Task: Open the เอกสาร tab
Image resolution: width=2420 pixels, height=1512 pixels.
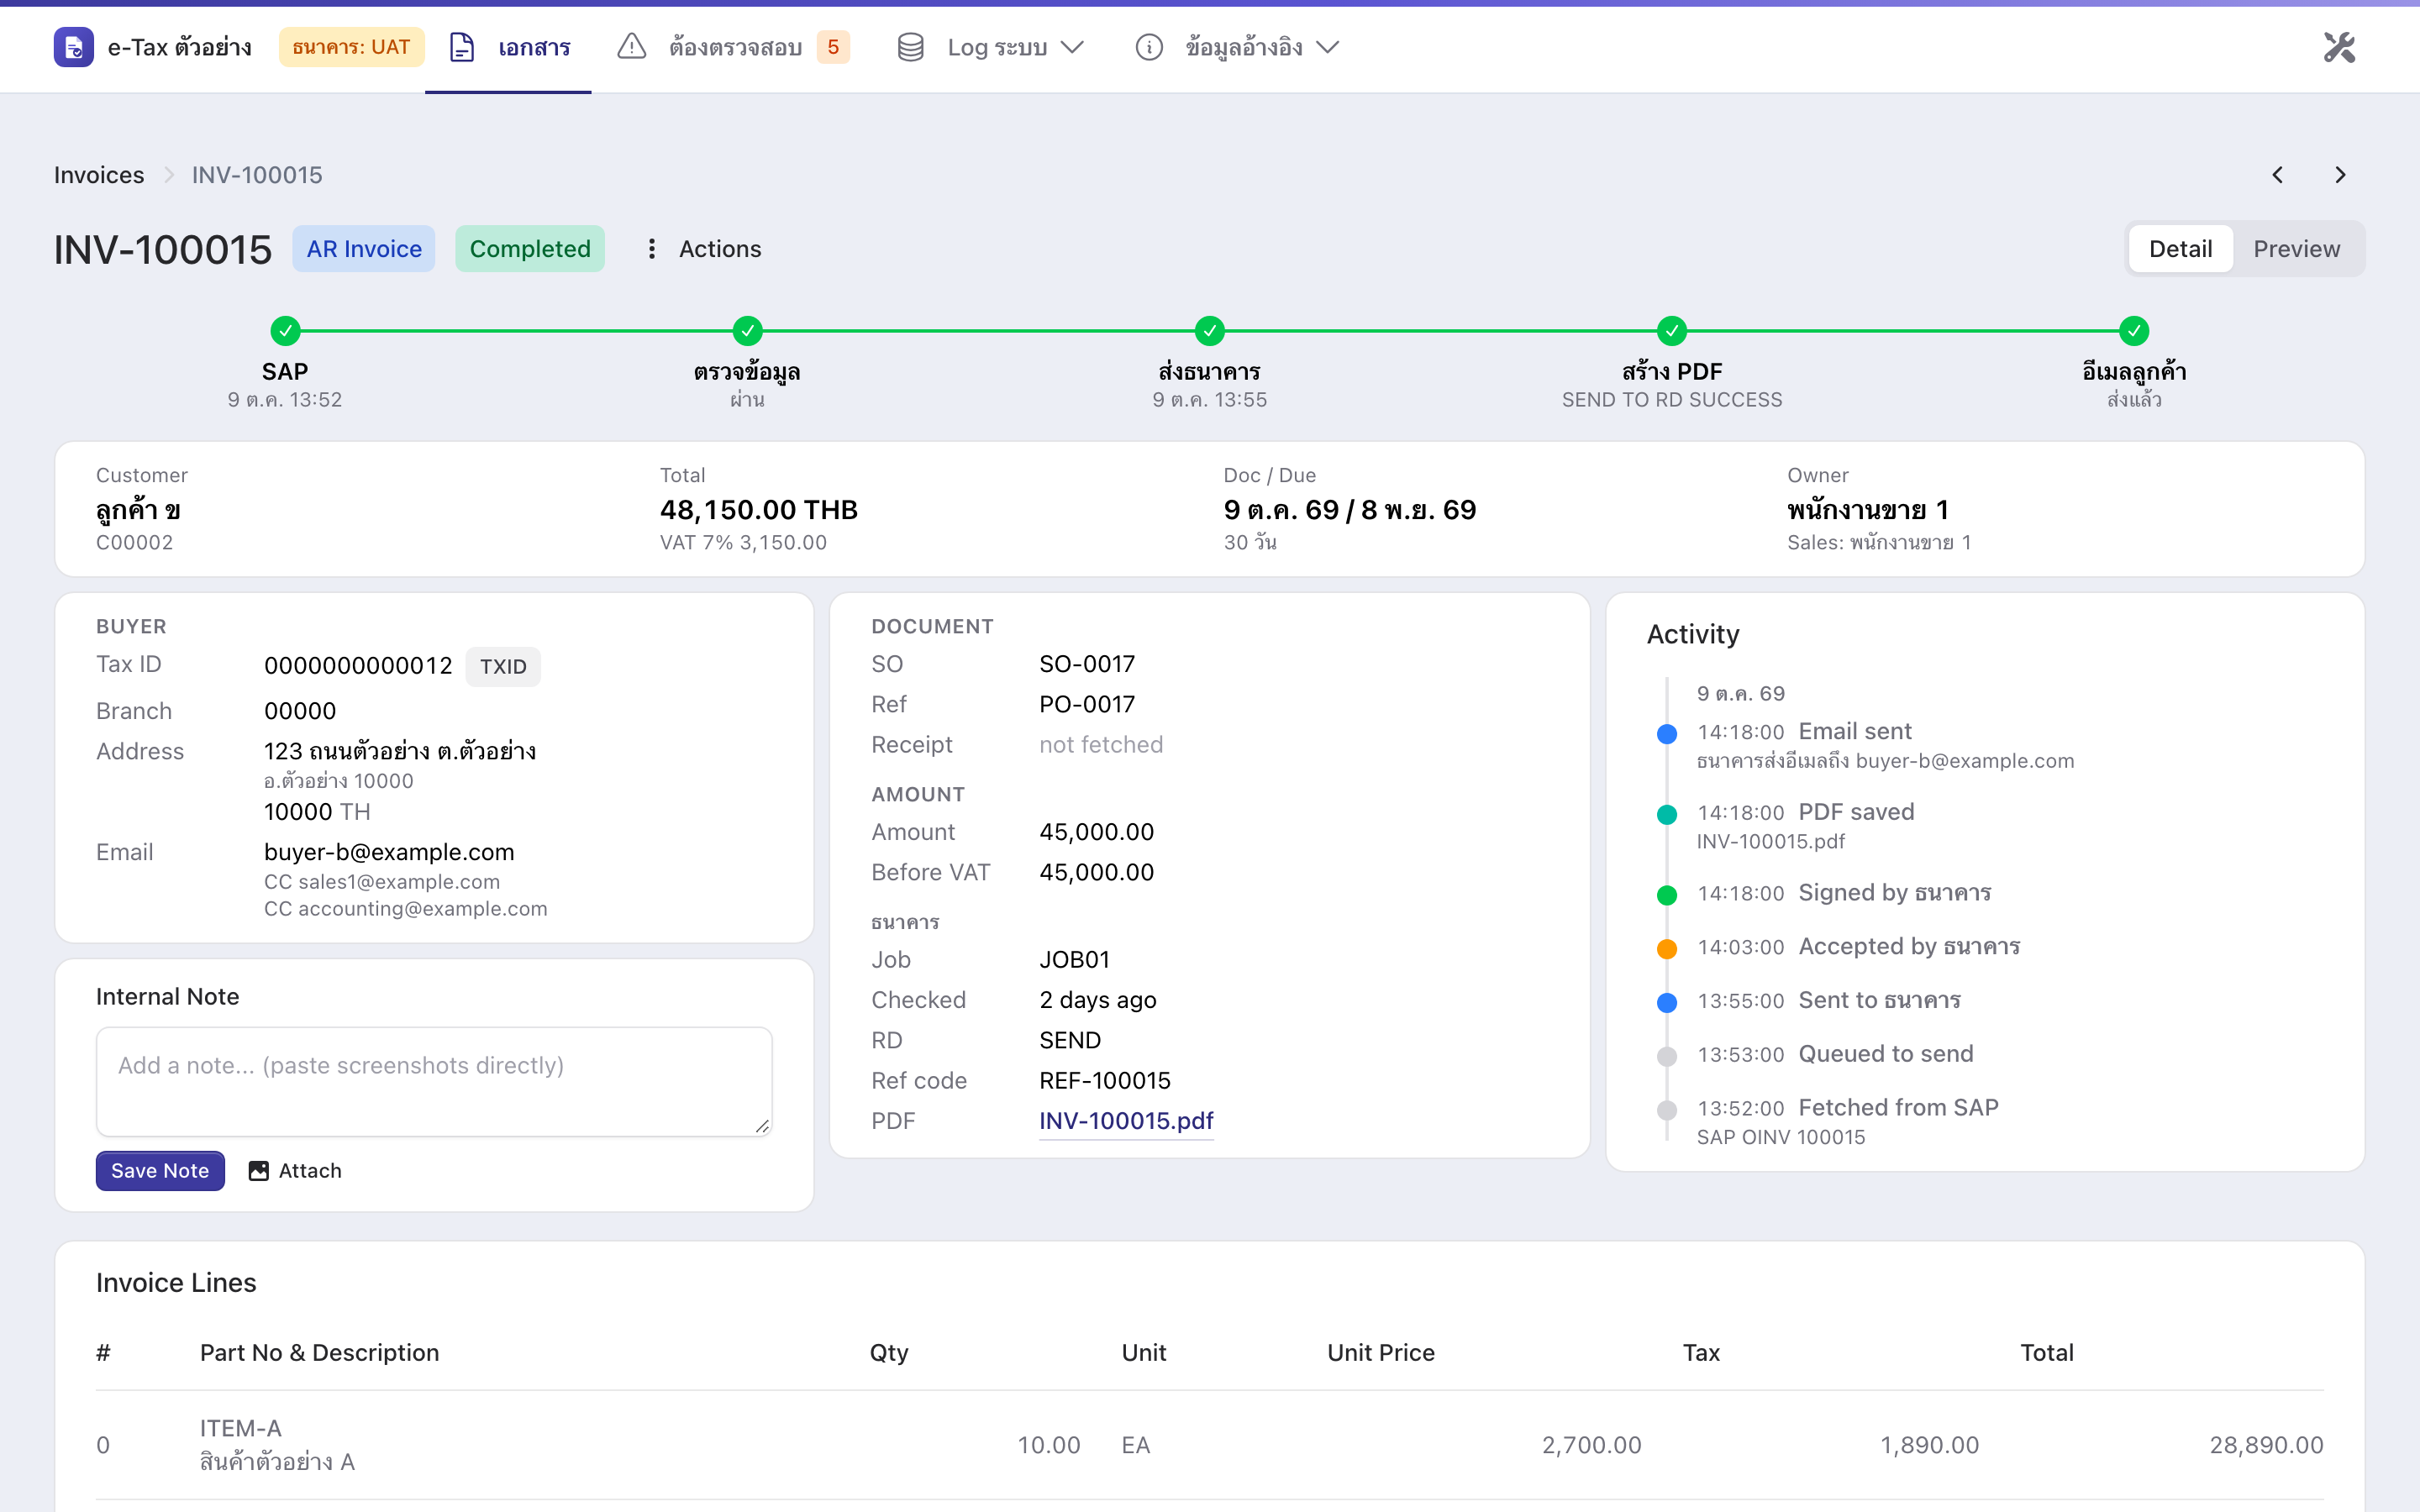Action: [x=508, y=47]
